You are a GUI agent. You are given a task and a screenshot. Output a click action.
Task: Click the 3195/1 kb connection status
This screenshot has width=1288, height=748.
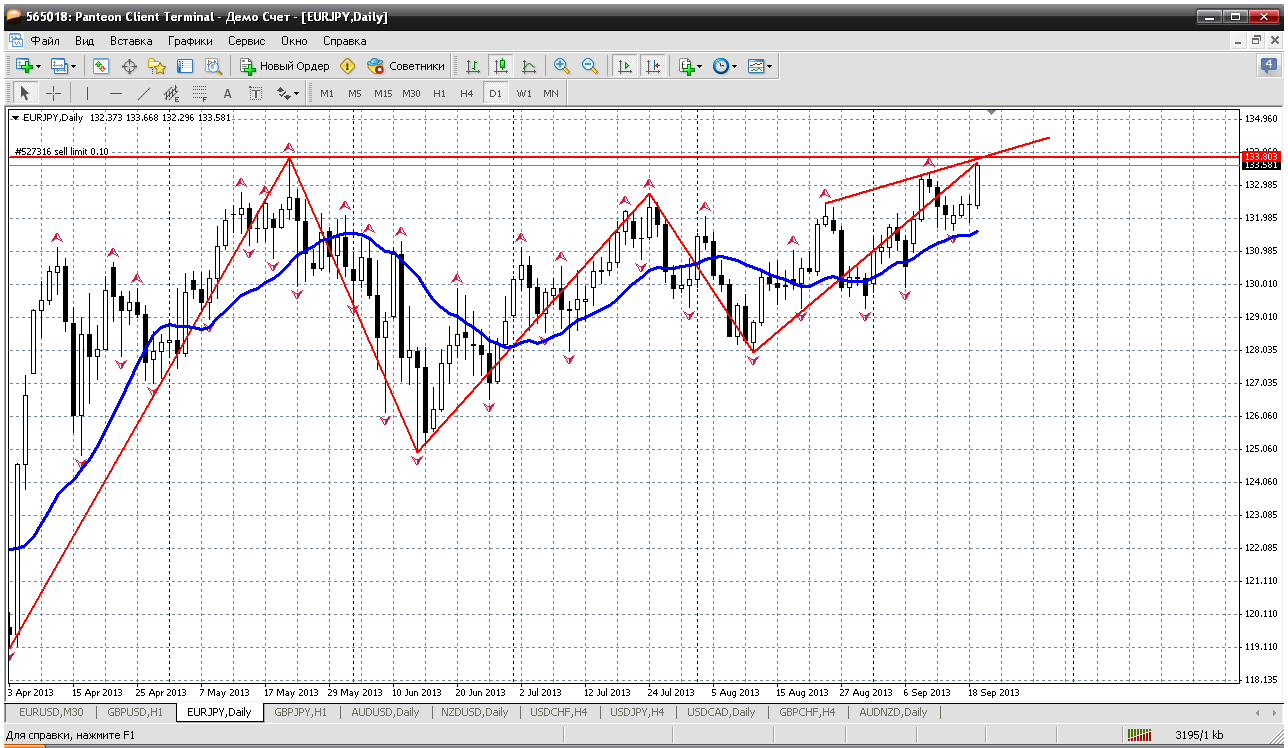point(1199,736)
